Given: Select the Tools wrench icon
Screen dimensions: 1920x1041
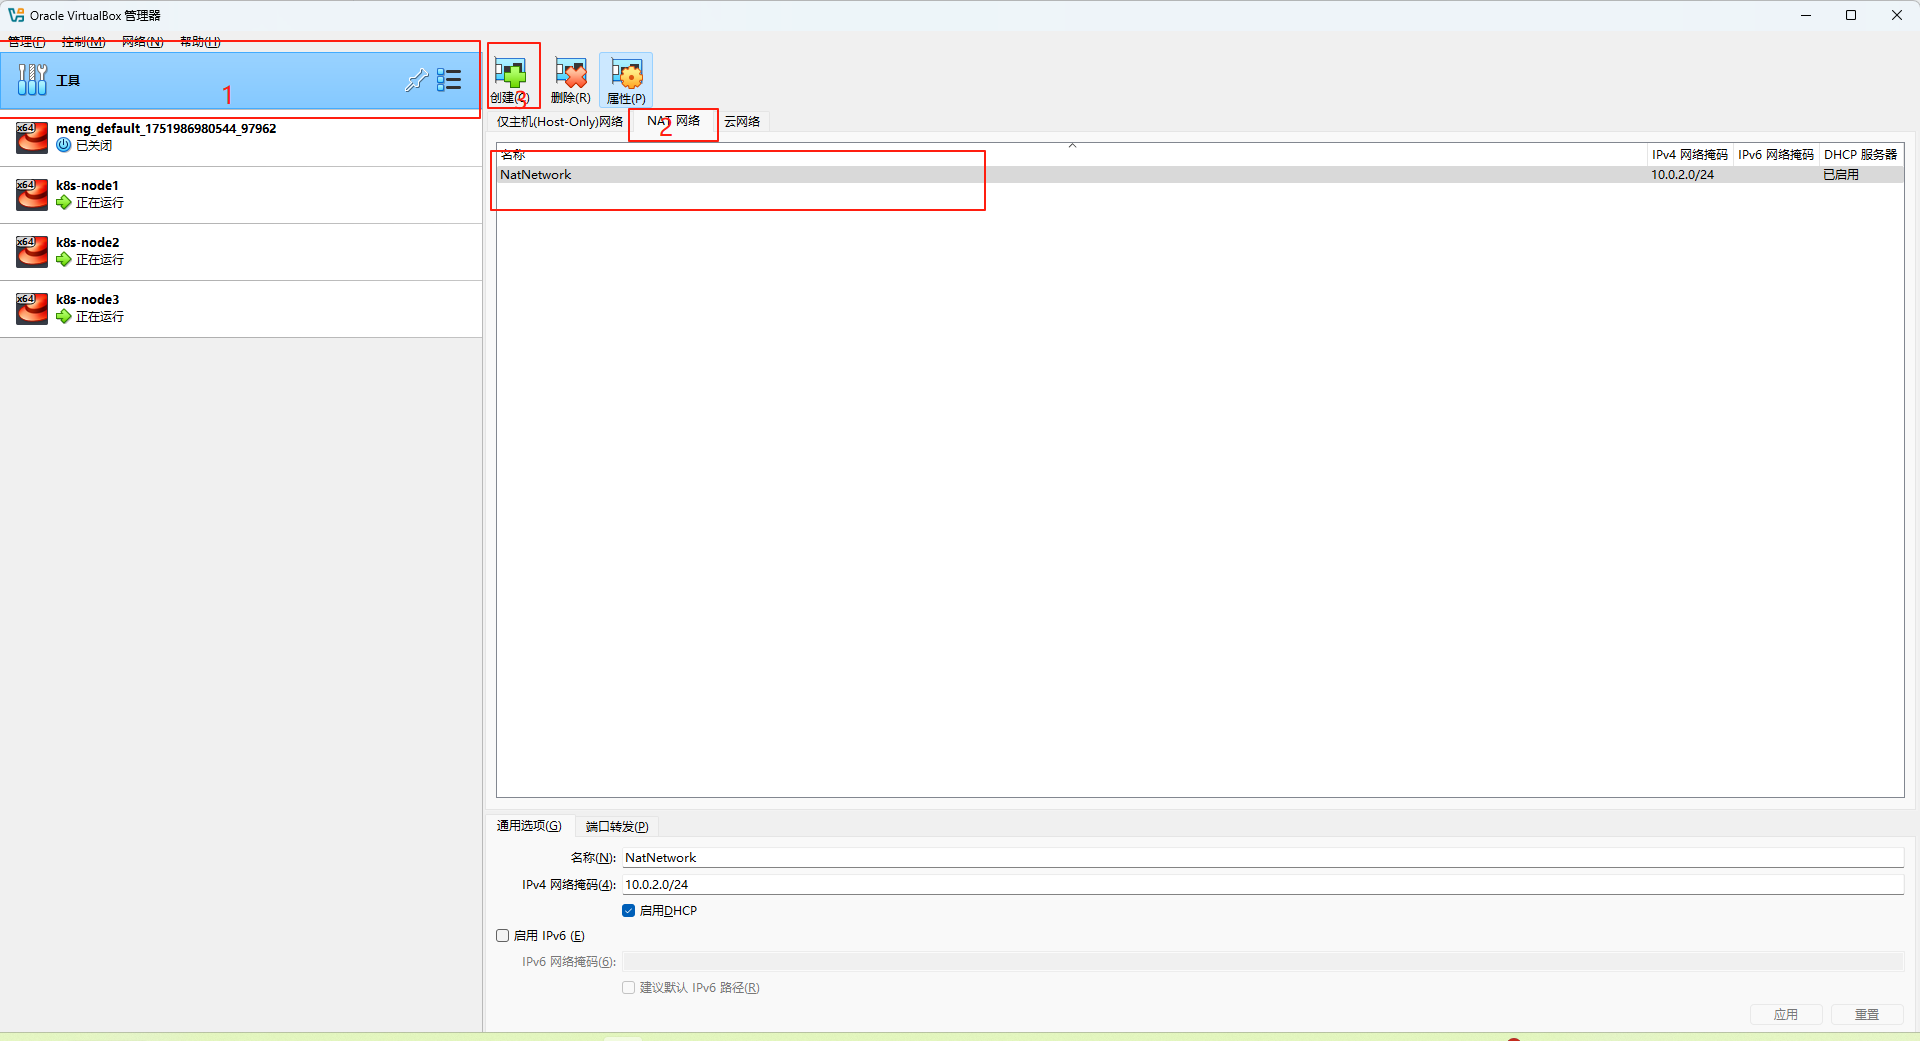Looking at the screenshot, I should click(32, 80).
